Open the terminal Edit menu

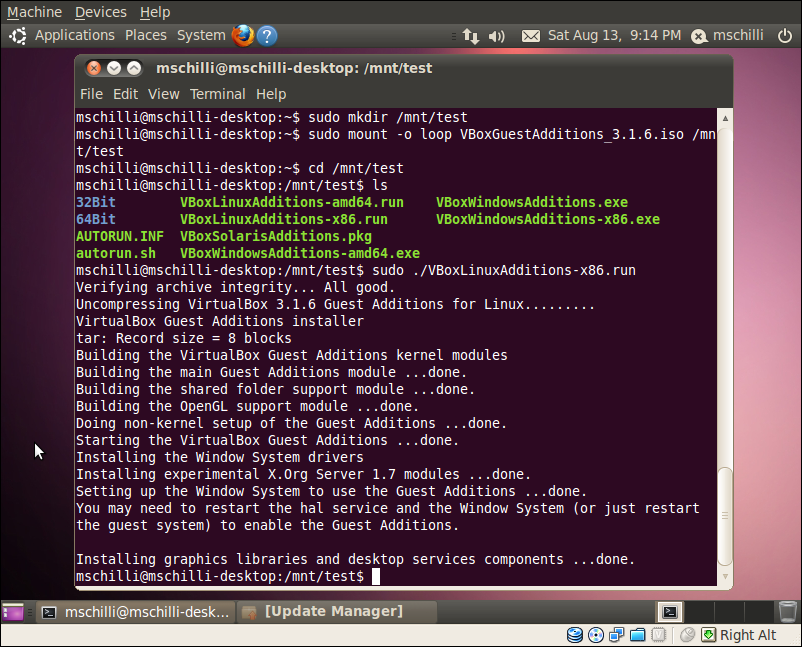click(125, 94)
